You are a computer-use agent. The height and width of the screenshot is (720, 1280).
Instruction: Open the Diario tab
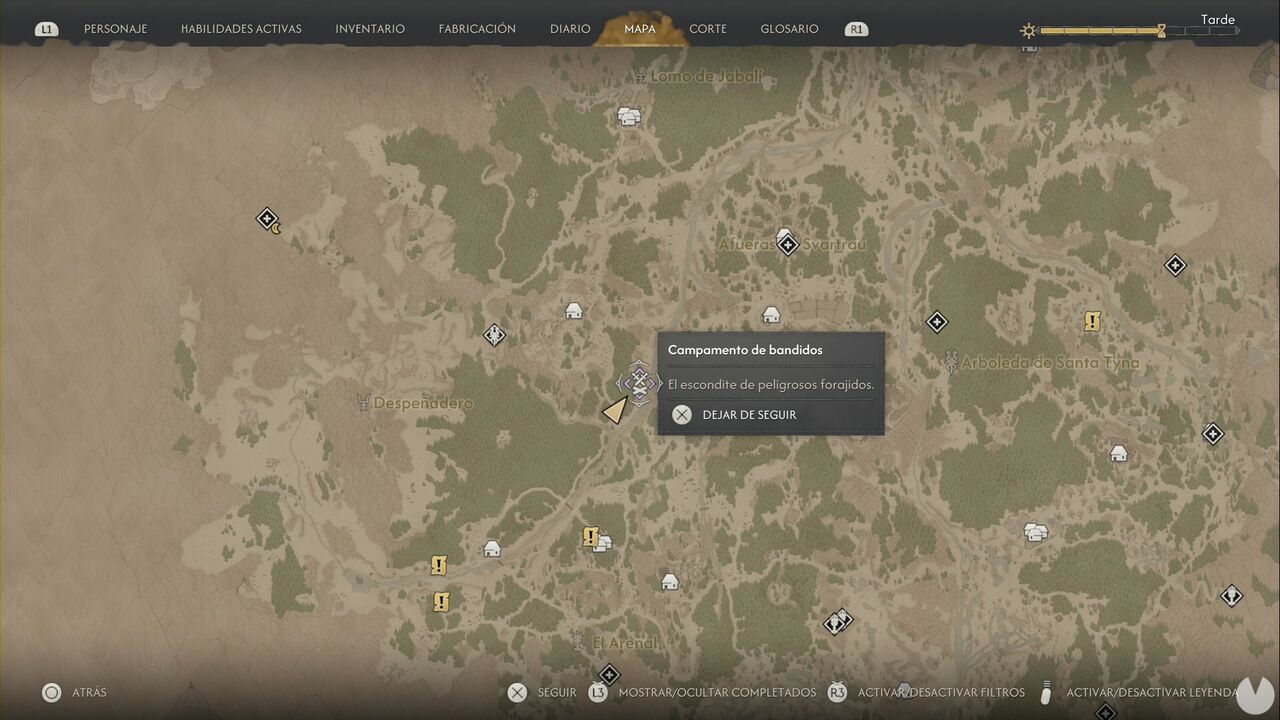[x=570, y=29]
